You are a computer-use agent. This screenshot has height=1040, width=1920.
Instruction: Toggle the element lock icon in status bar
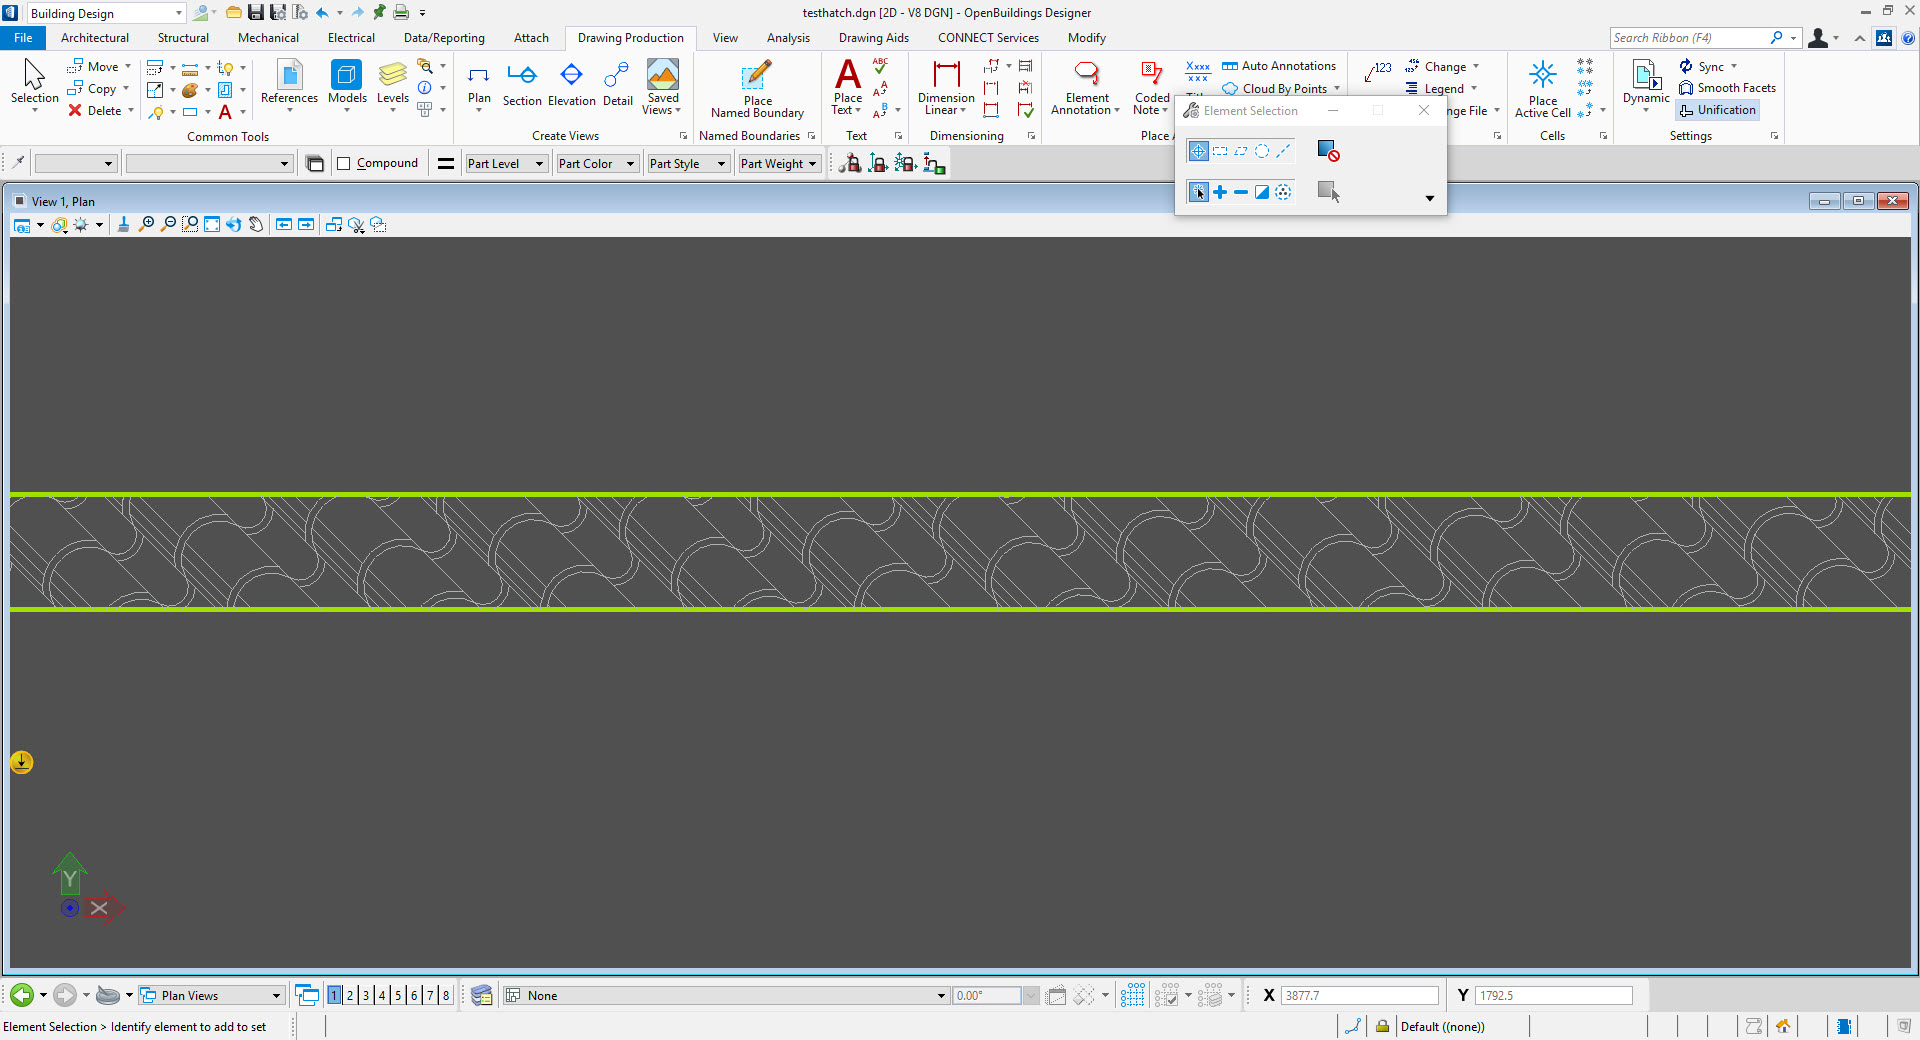pos(1382,1026)
